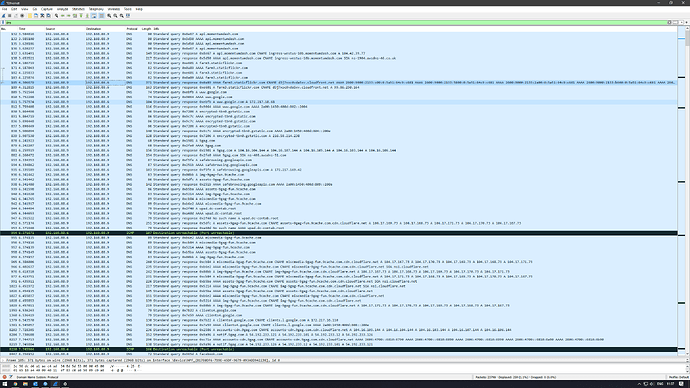Image resolution: width=690 pixels, height=388 pixels.
Task: Click the Packets count status bar text
Action: click(x=515, y=377)
